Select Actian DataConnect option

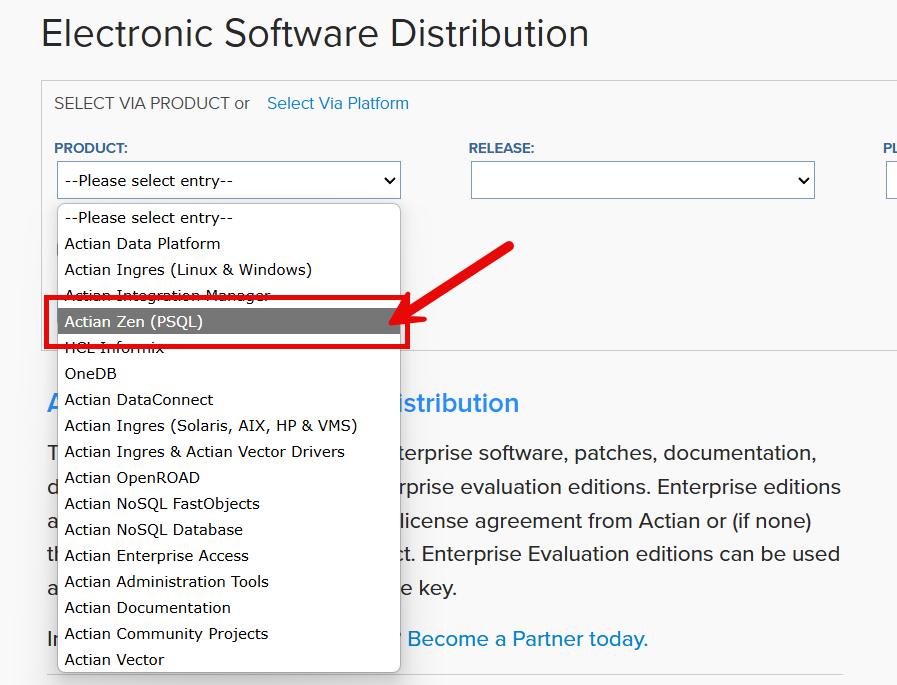229,399
